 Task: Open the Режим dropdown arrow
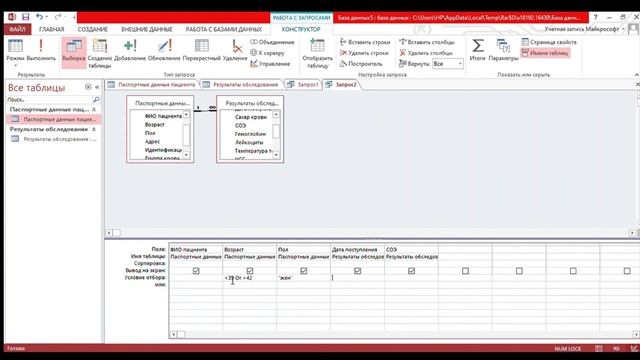click(x=15, y=65)
